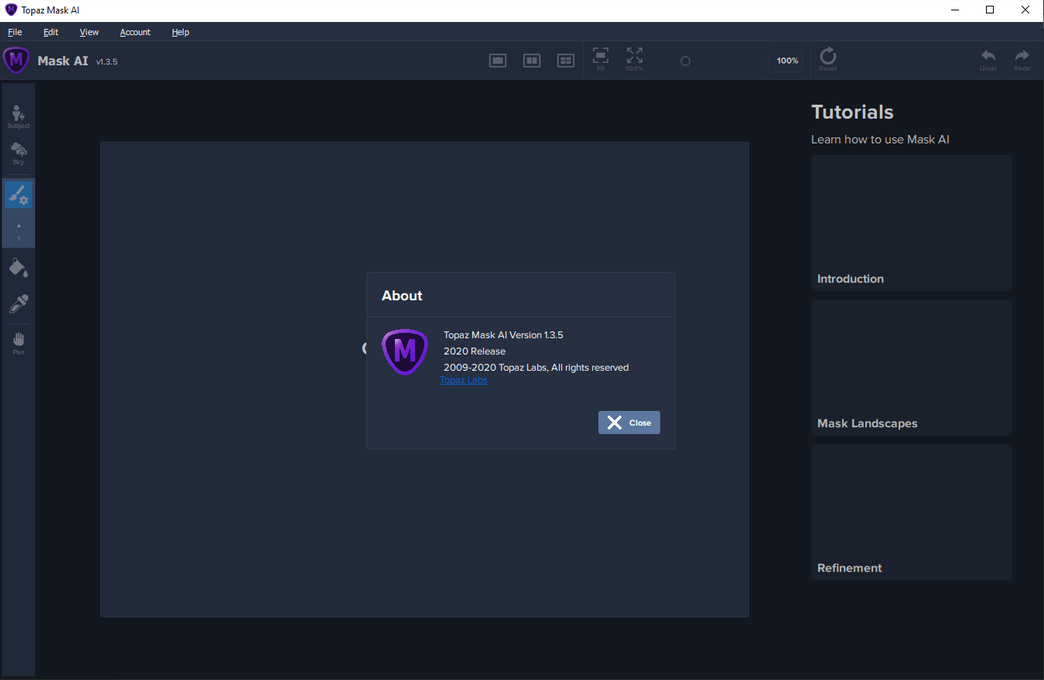This screenshot has height=680, width=1044.
Task: Select the Subject auto-detect tool
Action: (19, 117)
